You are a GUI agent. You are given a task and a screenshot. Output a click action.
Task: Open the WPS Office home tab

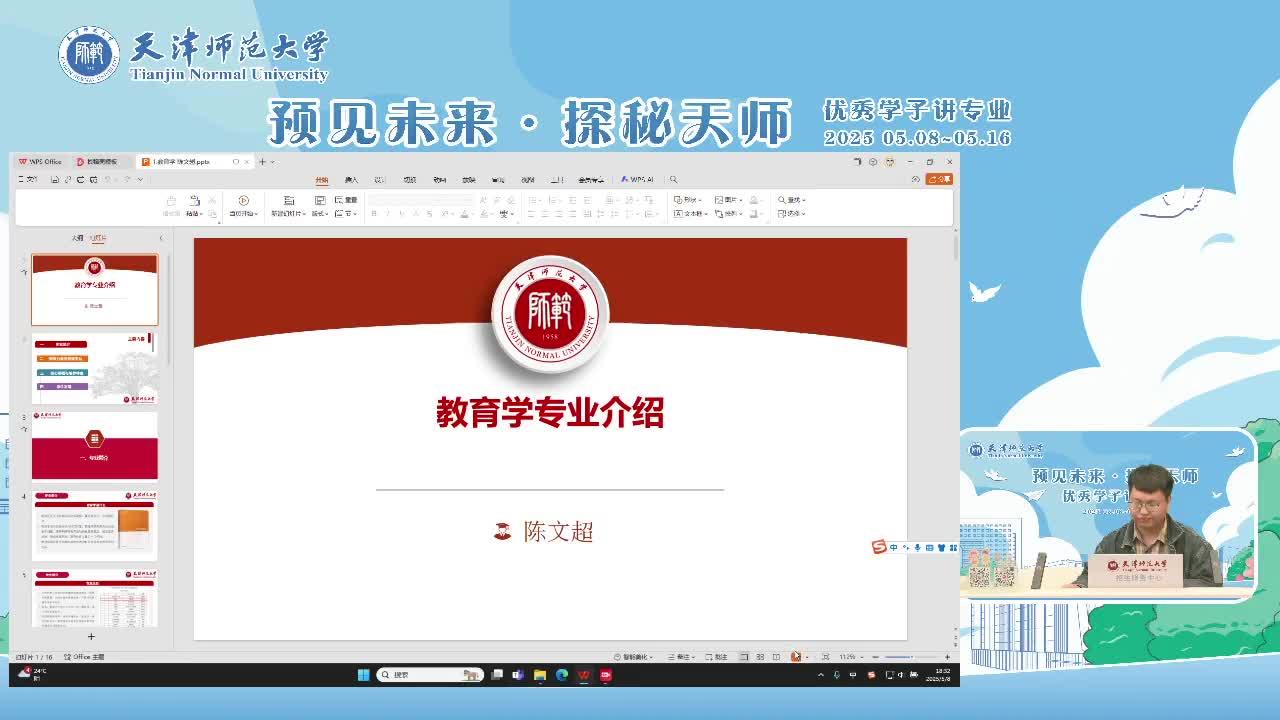coord(40,162)
